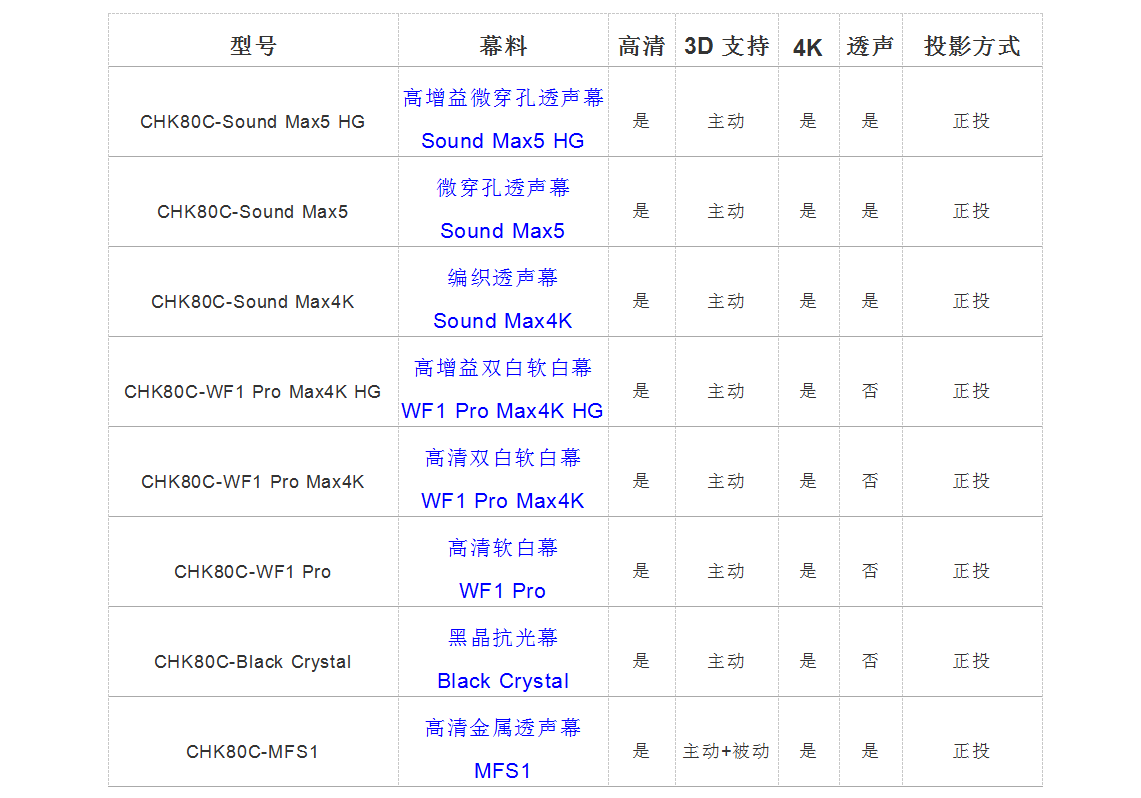The height and width of the screenshot is (798, 1141).
Task: Click the 投影方式 column header
Action: pyautogui.click(x=971, y=46)
